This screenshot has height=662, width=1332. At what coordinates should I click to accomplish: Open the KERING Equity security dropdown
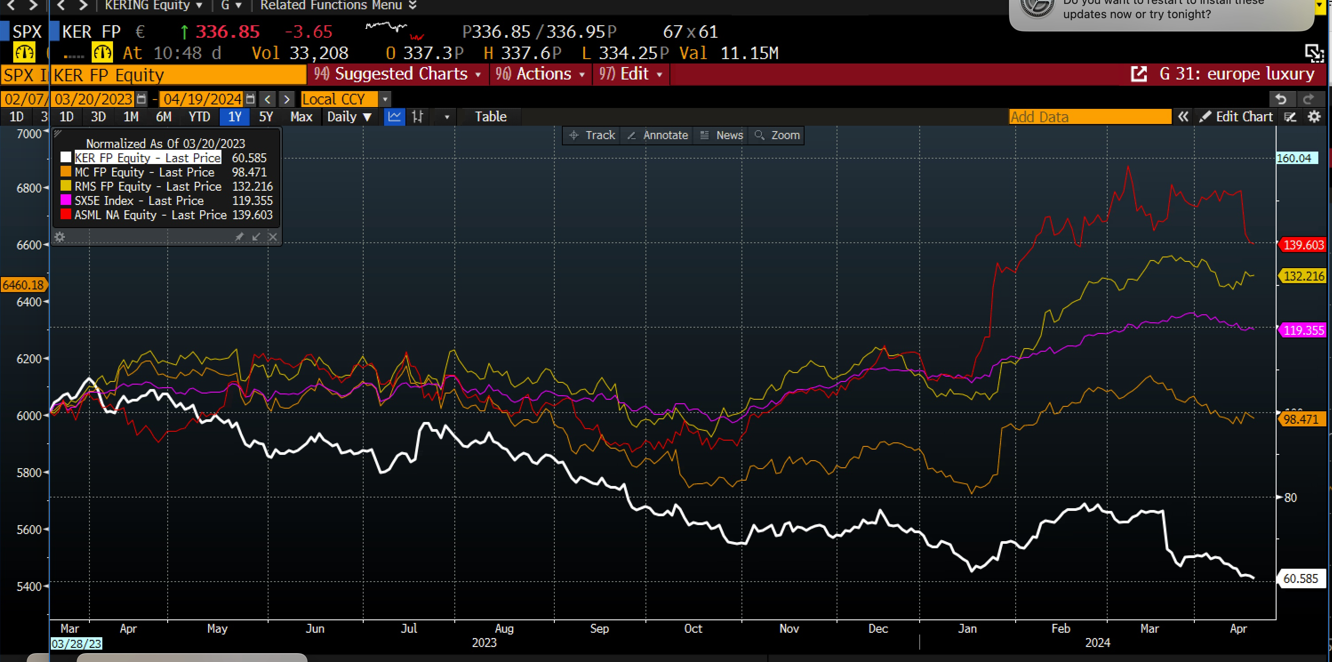coord(153,6)
